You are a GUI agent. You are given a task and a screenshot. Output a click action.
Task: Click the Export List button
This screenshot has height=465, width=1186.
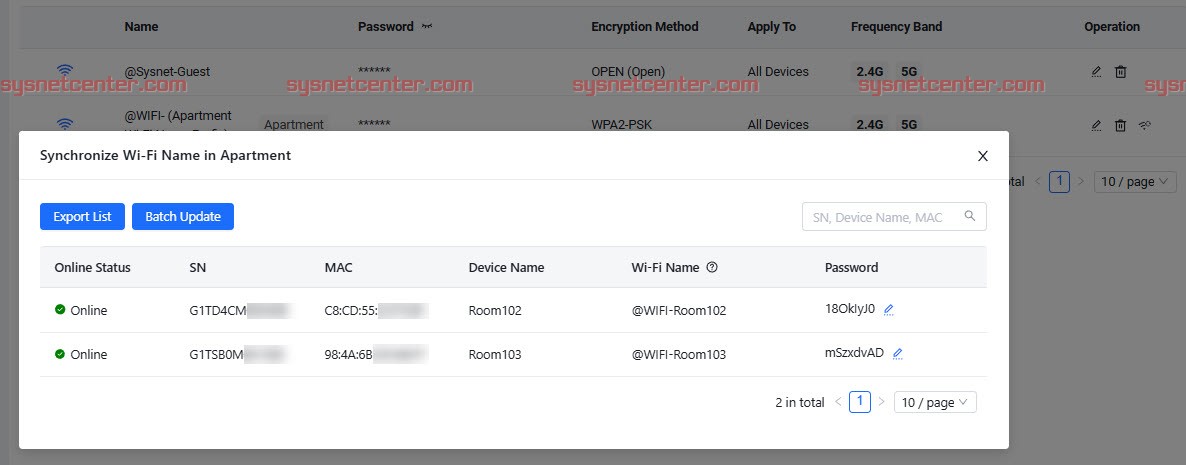[x=82, y=216]
